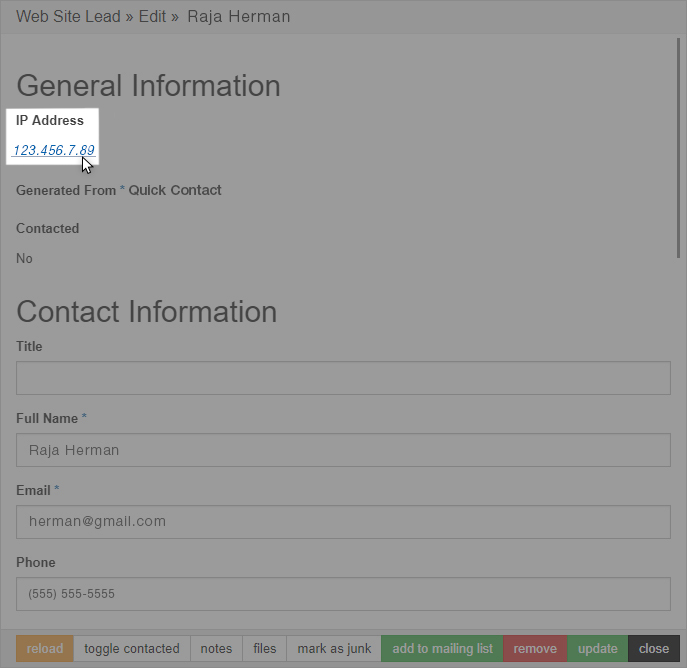
Task: Click the Web Site Lead breadcrumb
Action: pyautogui.click(x=68, y=17)
